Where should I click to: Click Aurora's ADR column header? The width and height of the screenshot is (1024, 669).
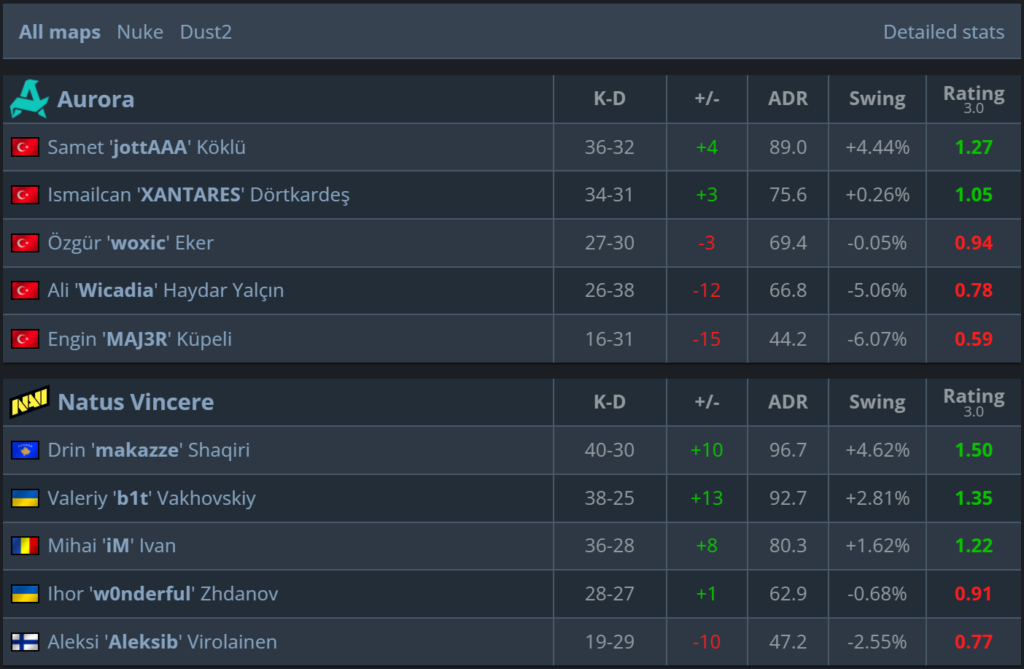point(788,99)
